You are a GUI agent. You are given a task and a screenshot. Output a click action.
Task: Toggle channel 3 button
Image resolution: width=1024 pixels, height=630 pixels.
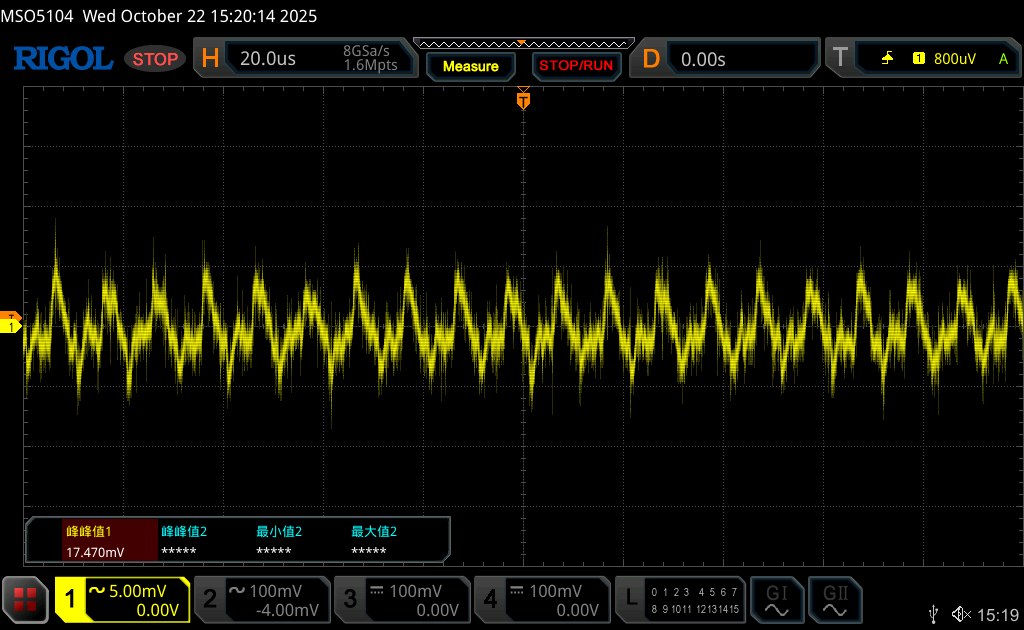(350, 599)
